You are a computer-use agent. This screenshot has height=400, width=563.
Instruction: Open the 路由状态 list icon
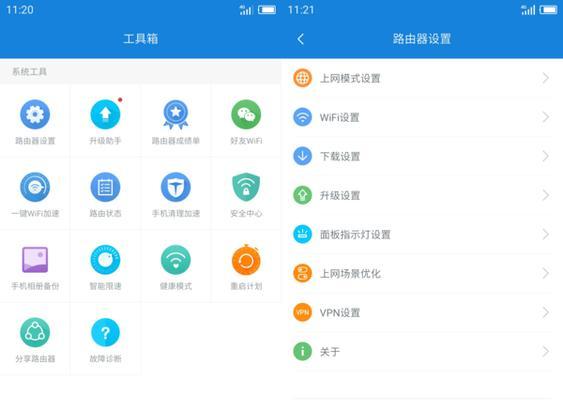pos(105,187)
